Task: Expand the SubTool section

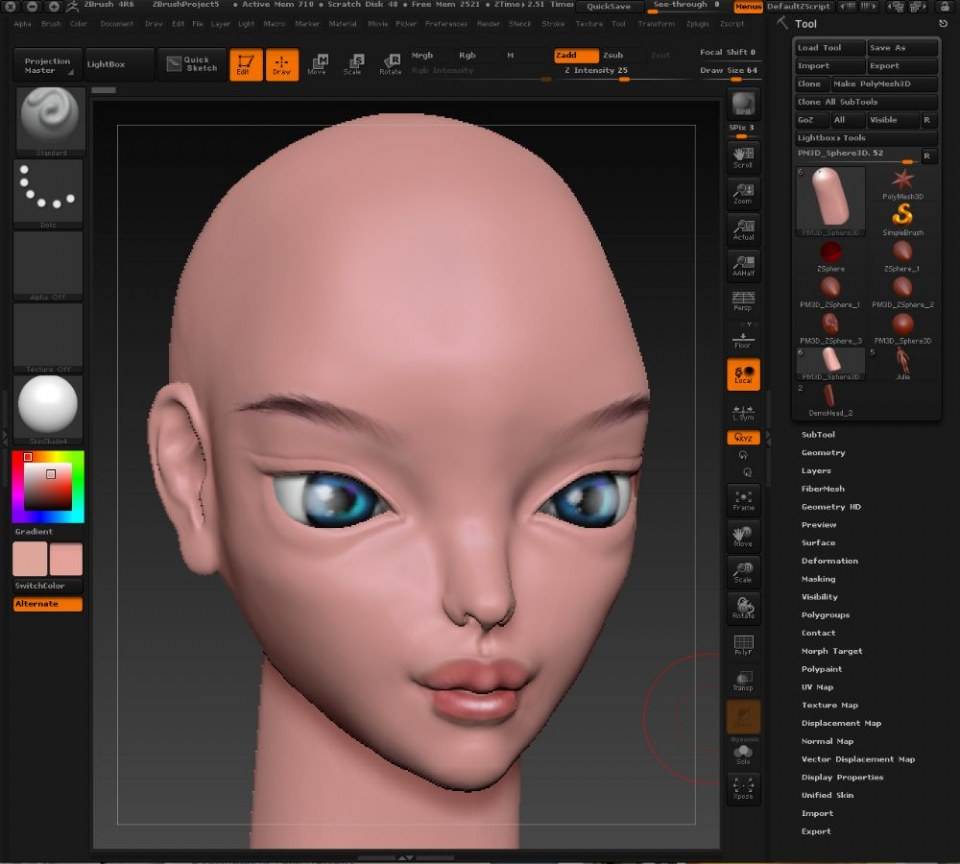Action: tap(818, 434)
